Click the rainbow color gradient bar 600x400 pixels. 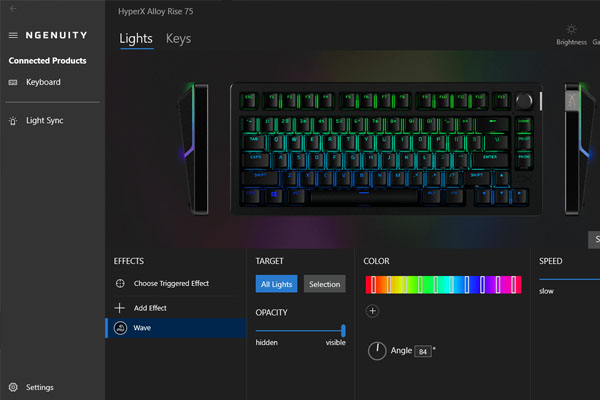click(x=443, y=284)
